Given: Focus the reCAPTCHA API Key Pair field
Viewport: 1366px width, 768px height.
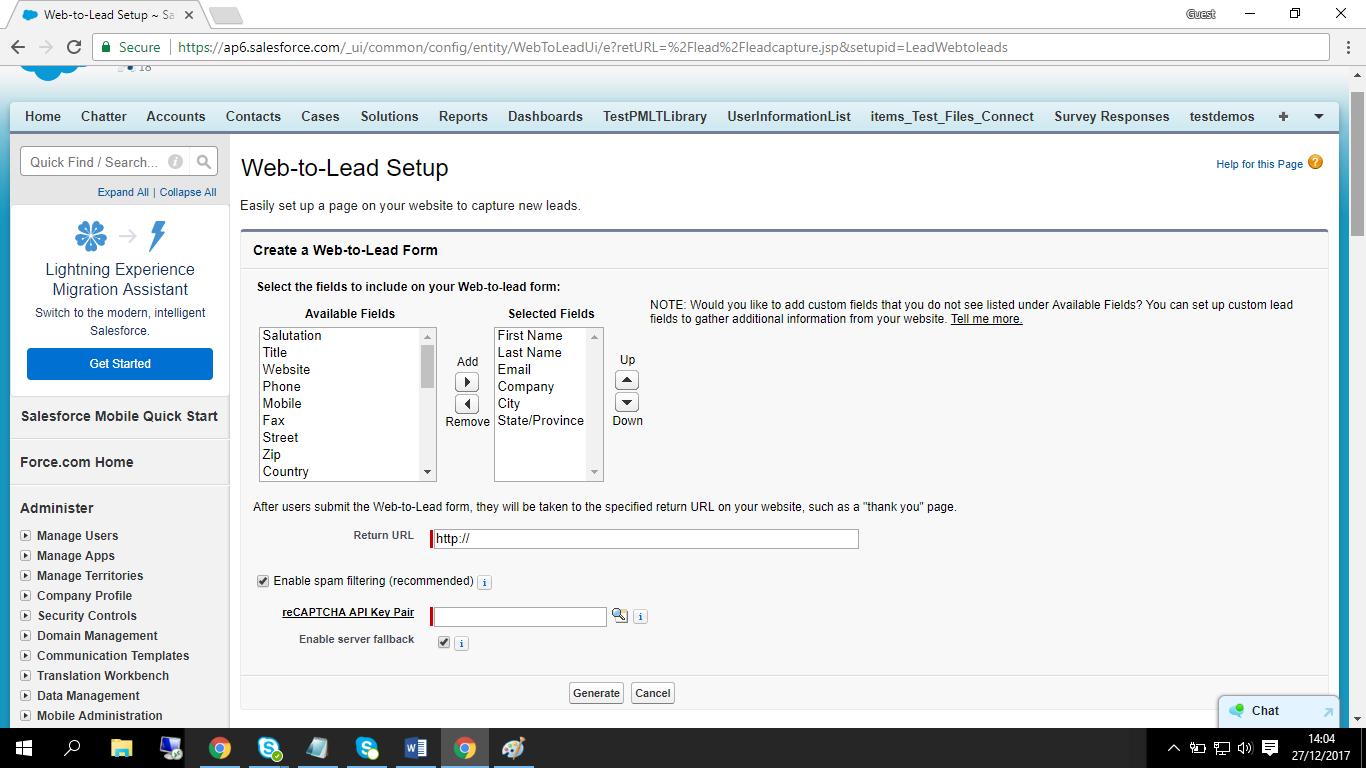Looking at the screenshot, I should [x=519, y=616].
